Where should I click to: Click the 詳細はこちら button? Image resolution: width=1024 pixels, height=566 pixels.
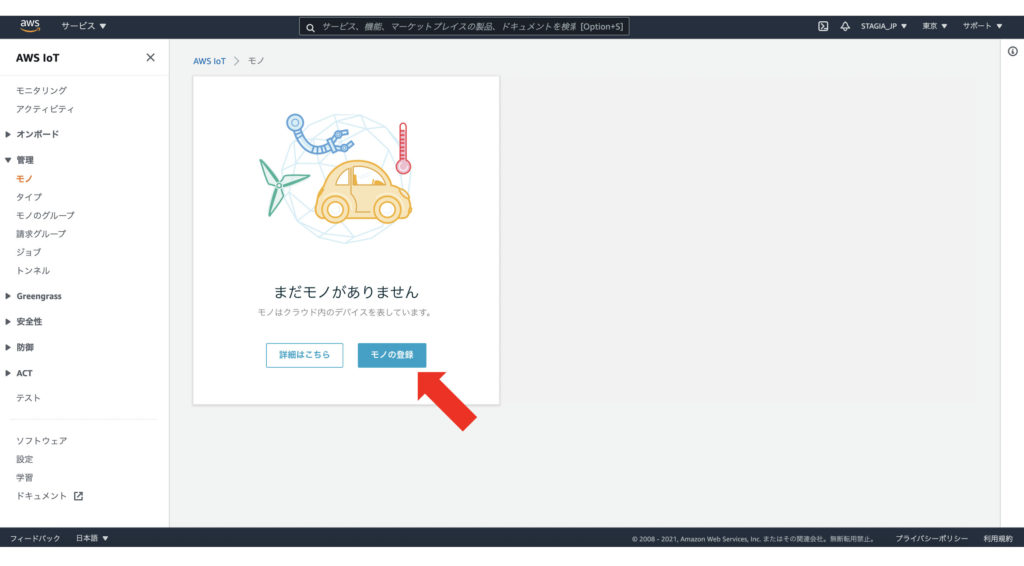point(304,355)
